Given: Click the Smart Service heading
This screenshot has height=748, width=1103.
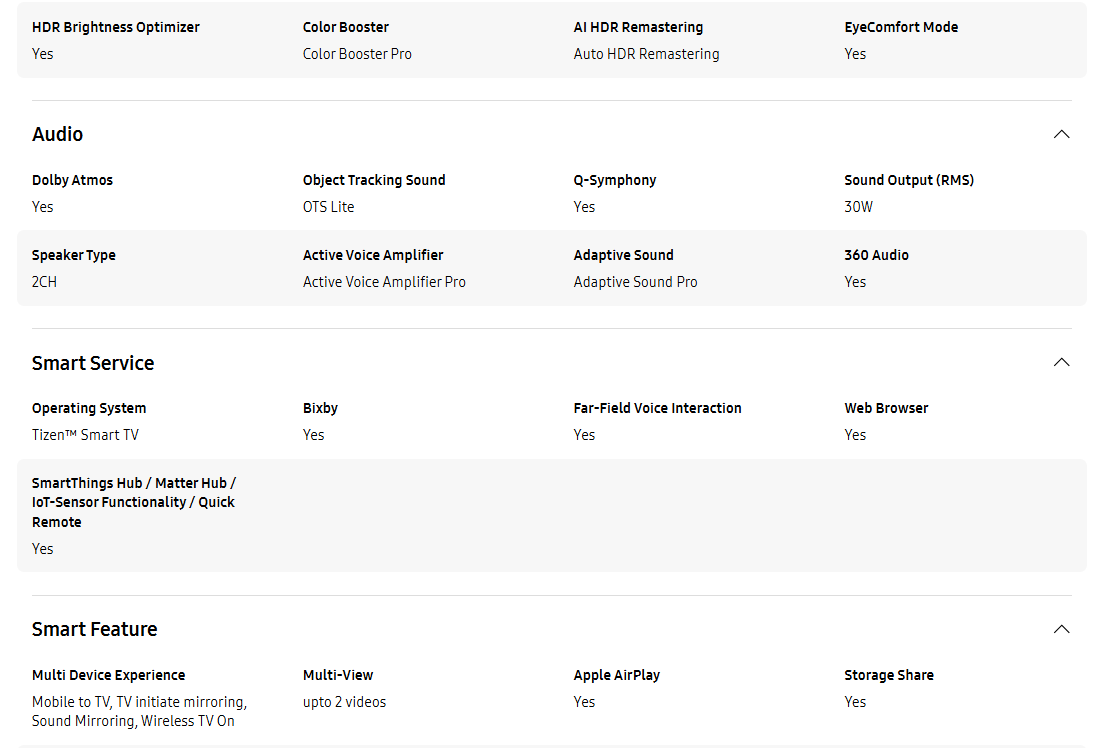Looking at the screenshot, I should click(93, 363).
